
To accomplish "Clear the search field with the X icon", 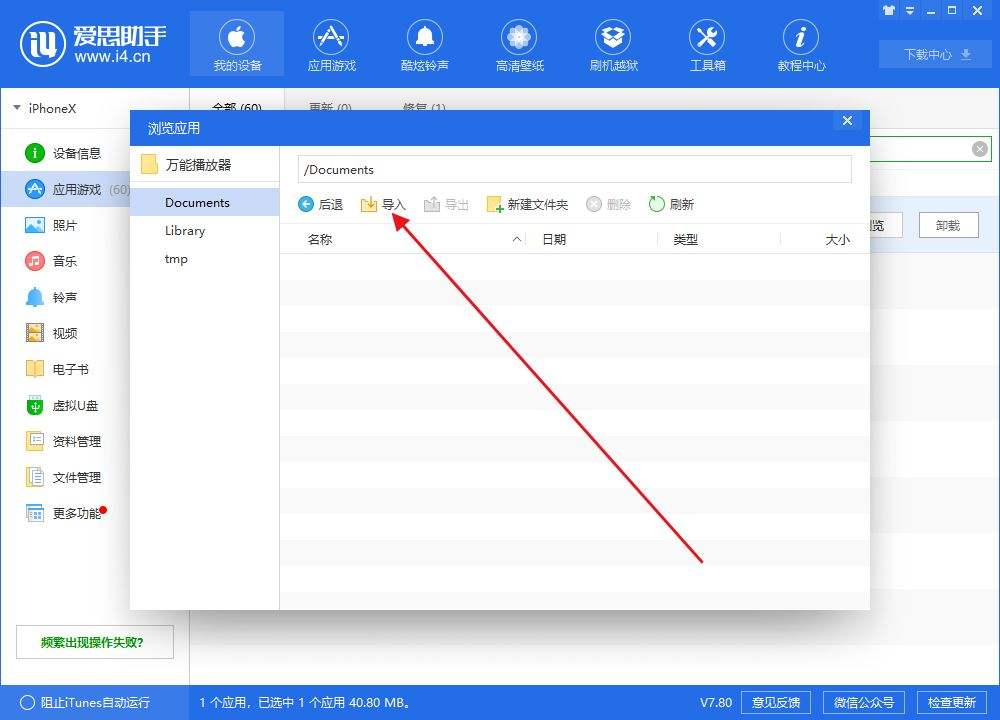I will (980, 149).
